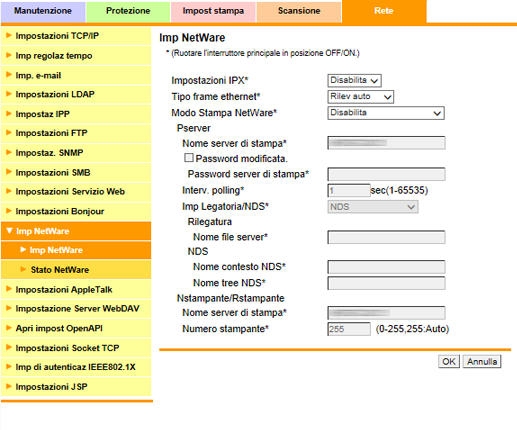The image size is (517, 430).
Task: Click the Nome file server field
Action: pyautogui.click(x=386, y=237)
